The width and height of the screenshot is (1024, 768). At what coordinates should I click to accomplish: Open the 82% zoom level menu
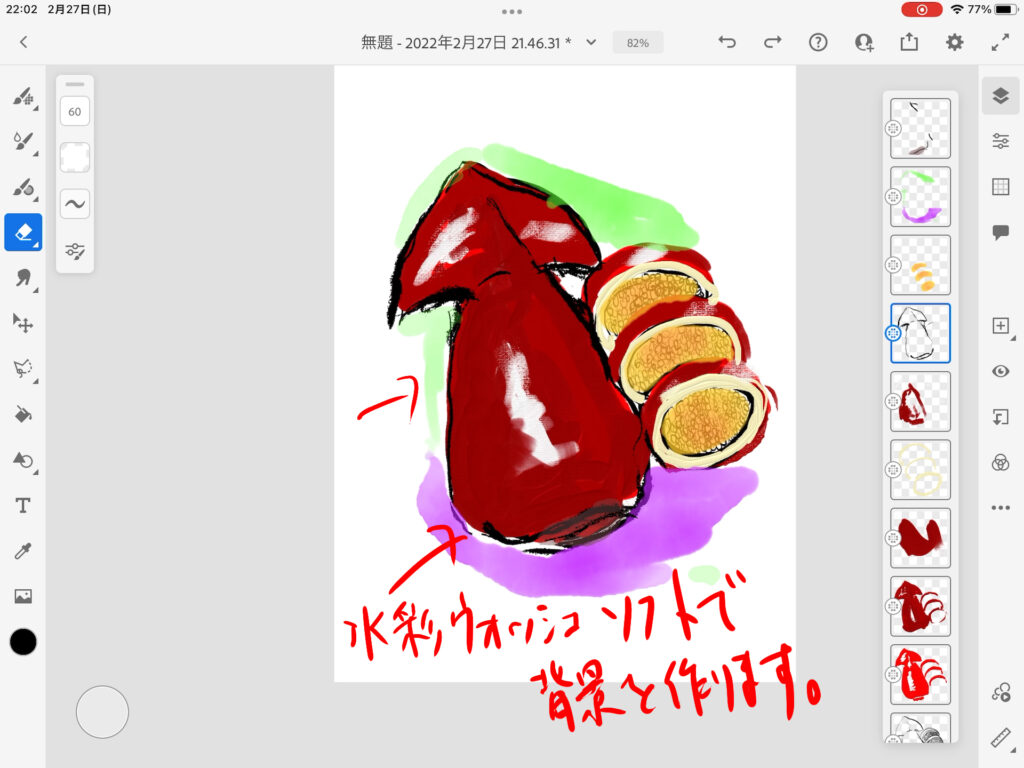[x=637, y=43]
